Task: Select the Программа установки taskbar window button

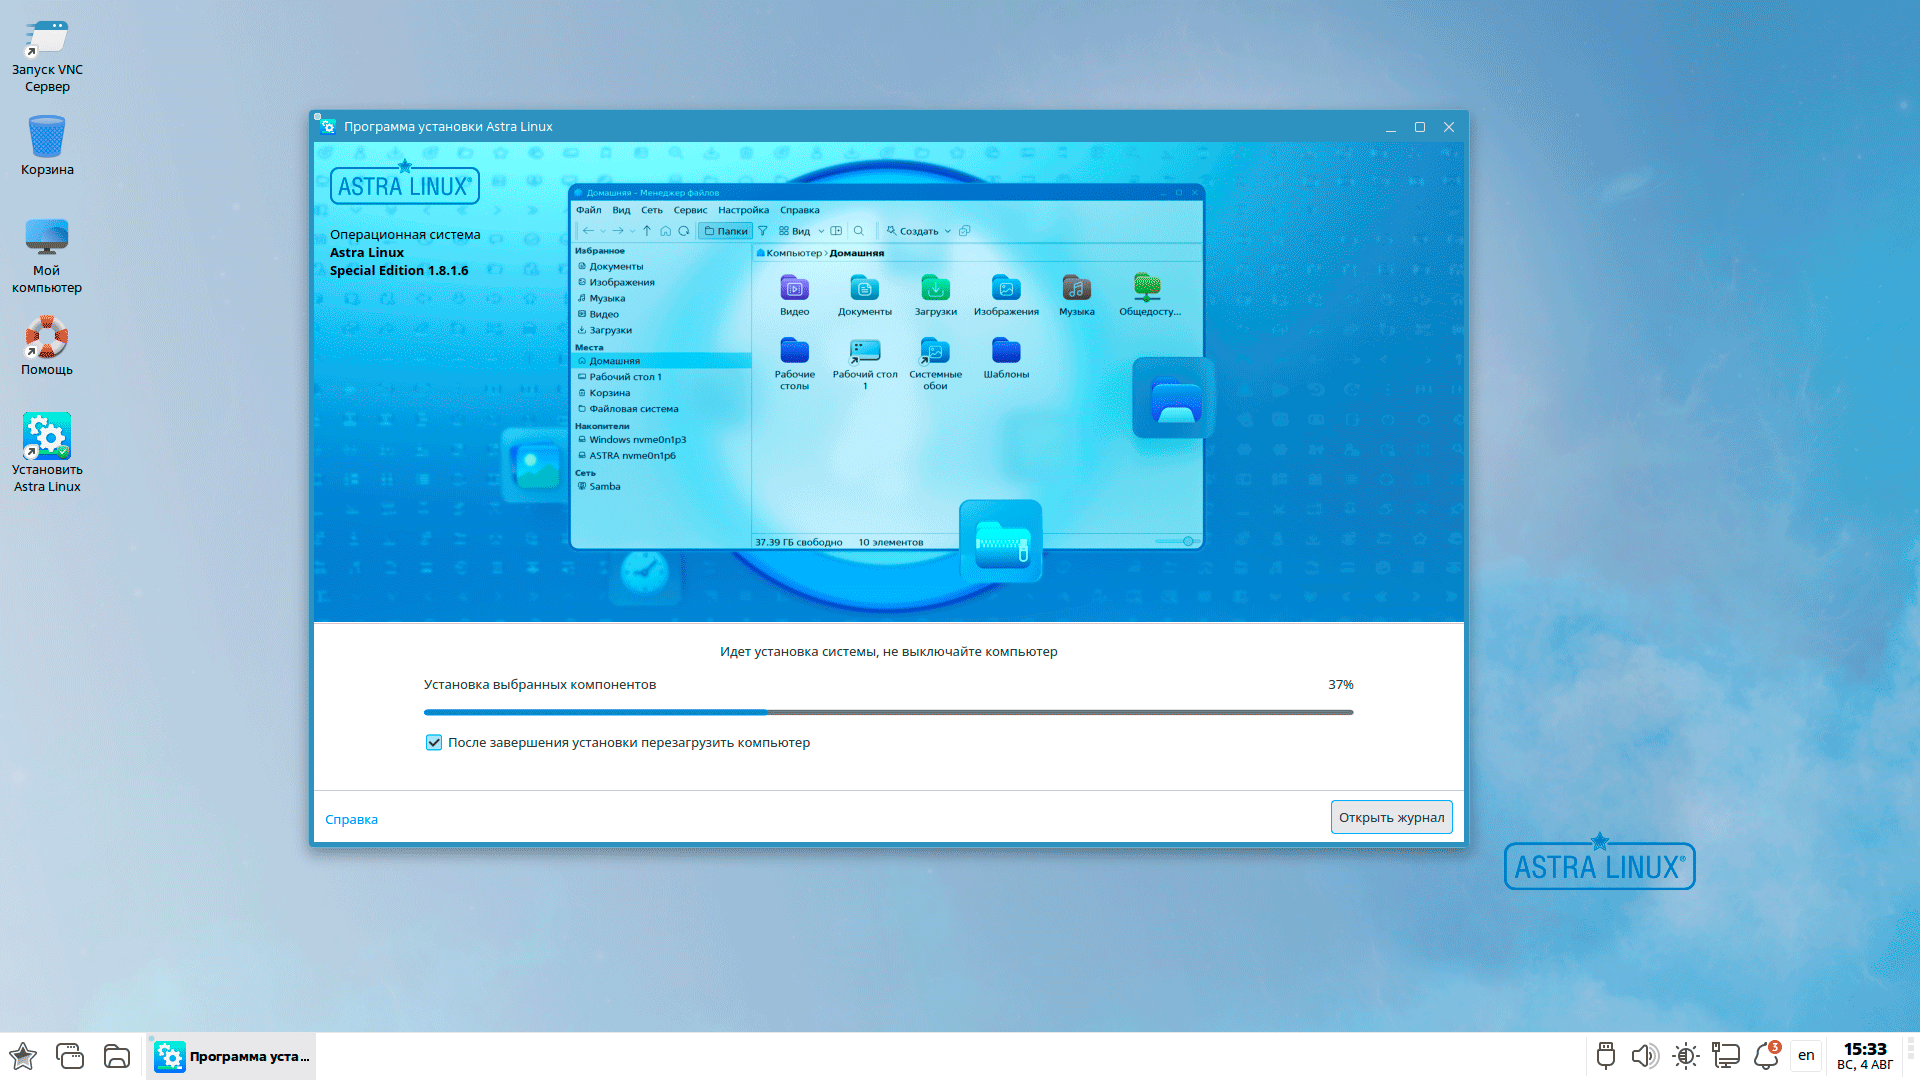Action: coord(232,1056)
